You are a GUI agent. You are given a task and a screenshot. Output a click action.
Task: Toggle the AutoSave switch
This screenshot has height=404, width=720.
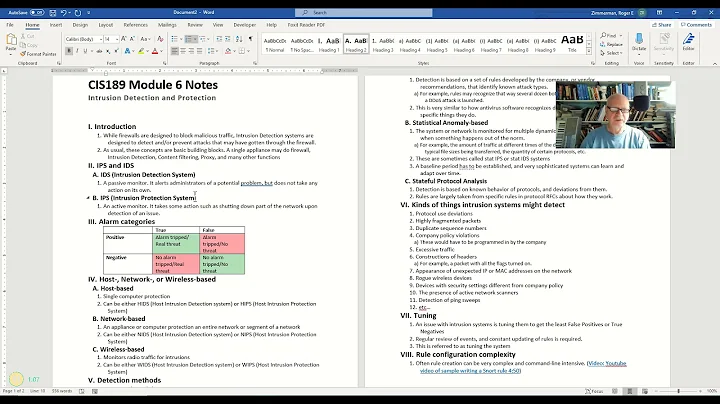pyautogui.click(x=37, y=13)
